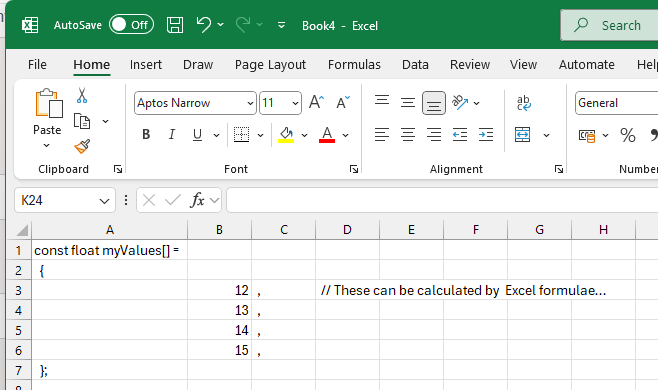Click the Name Box showing K24

[65, 200]
